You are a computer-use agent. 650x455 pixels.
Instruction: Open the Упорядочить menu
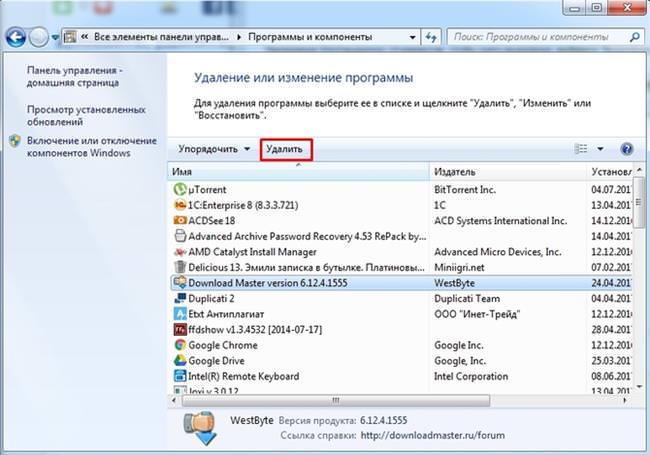(x=214, y=149)
